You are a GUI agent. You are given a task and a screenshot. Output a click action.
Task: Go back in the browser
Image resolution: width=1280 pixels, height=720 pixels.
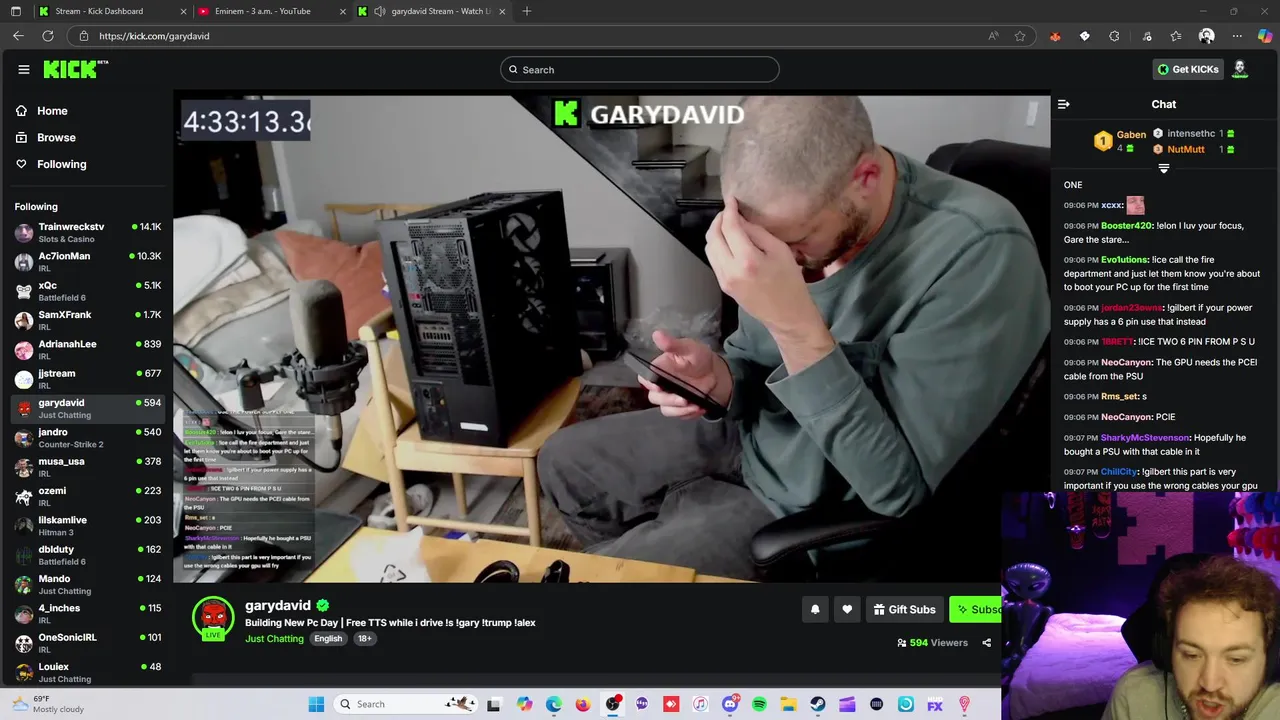tap(18, 36)
